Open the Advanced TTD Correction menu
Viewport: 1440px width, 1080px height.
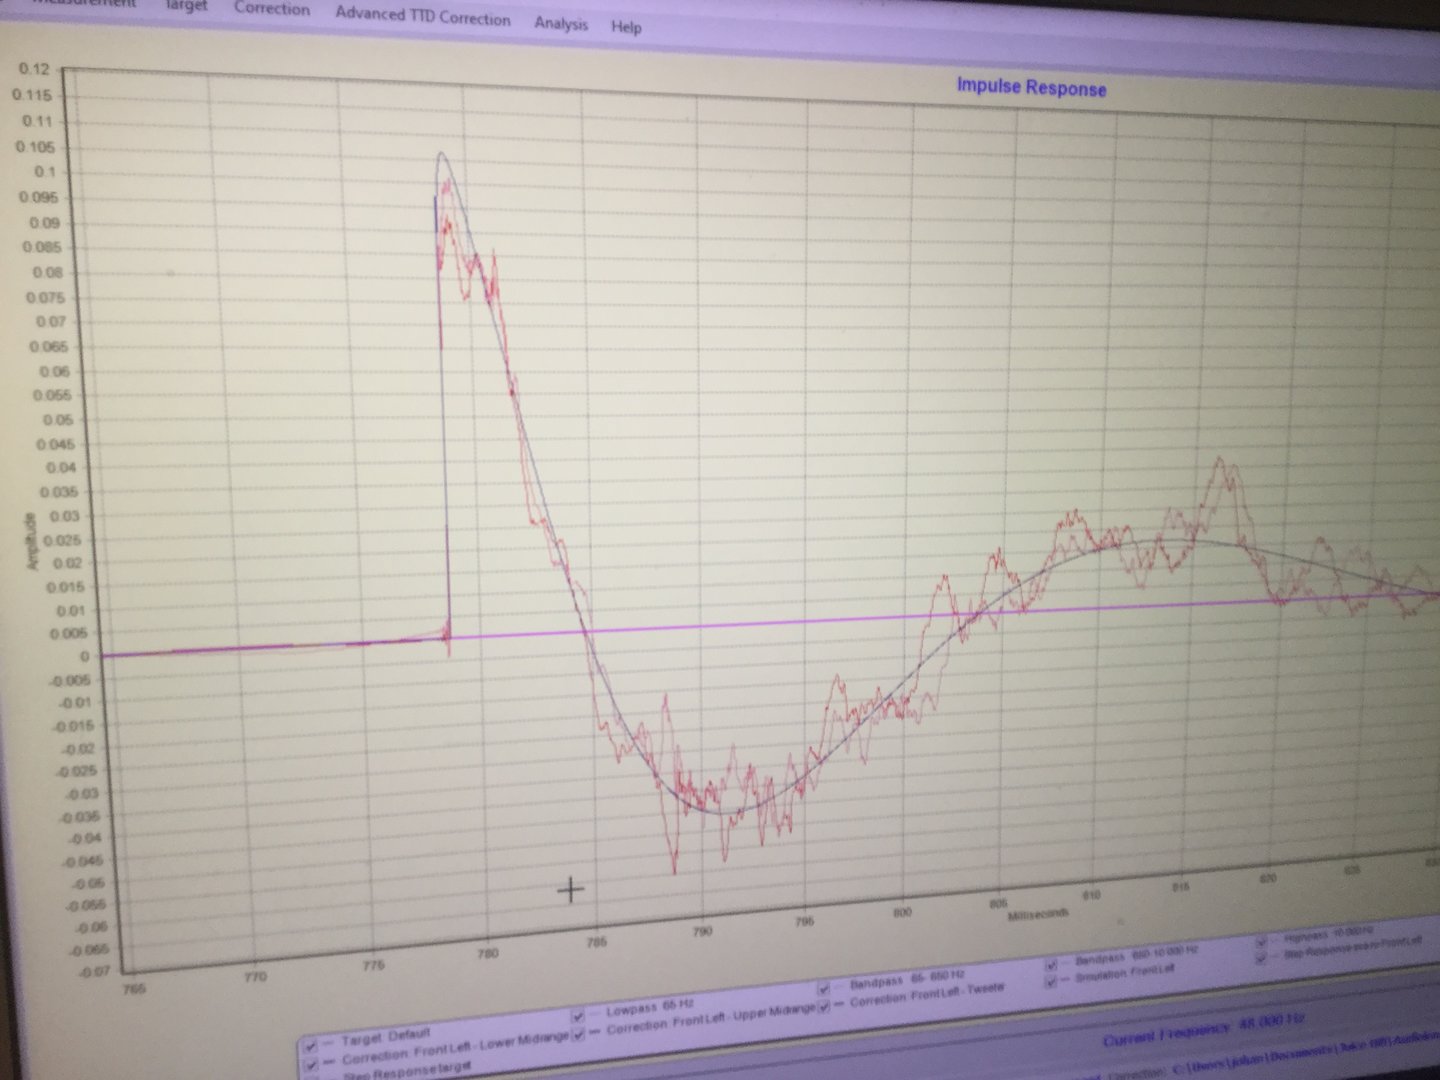(422, 16)
